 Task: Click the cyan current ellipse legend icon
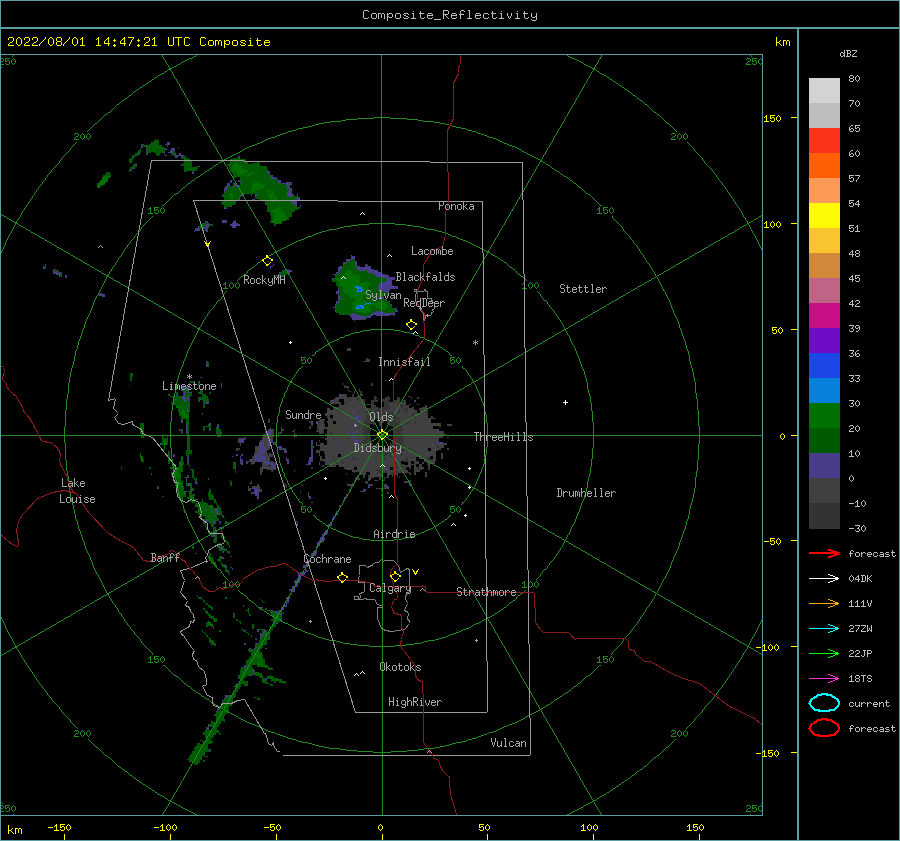(824, 703)
